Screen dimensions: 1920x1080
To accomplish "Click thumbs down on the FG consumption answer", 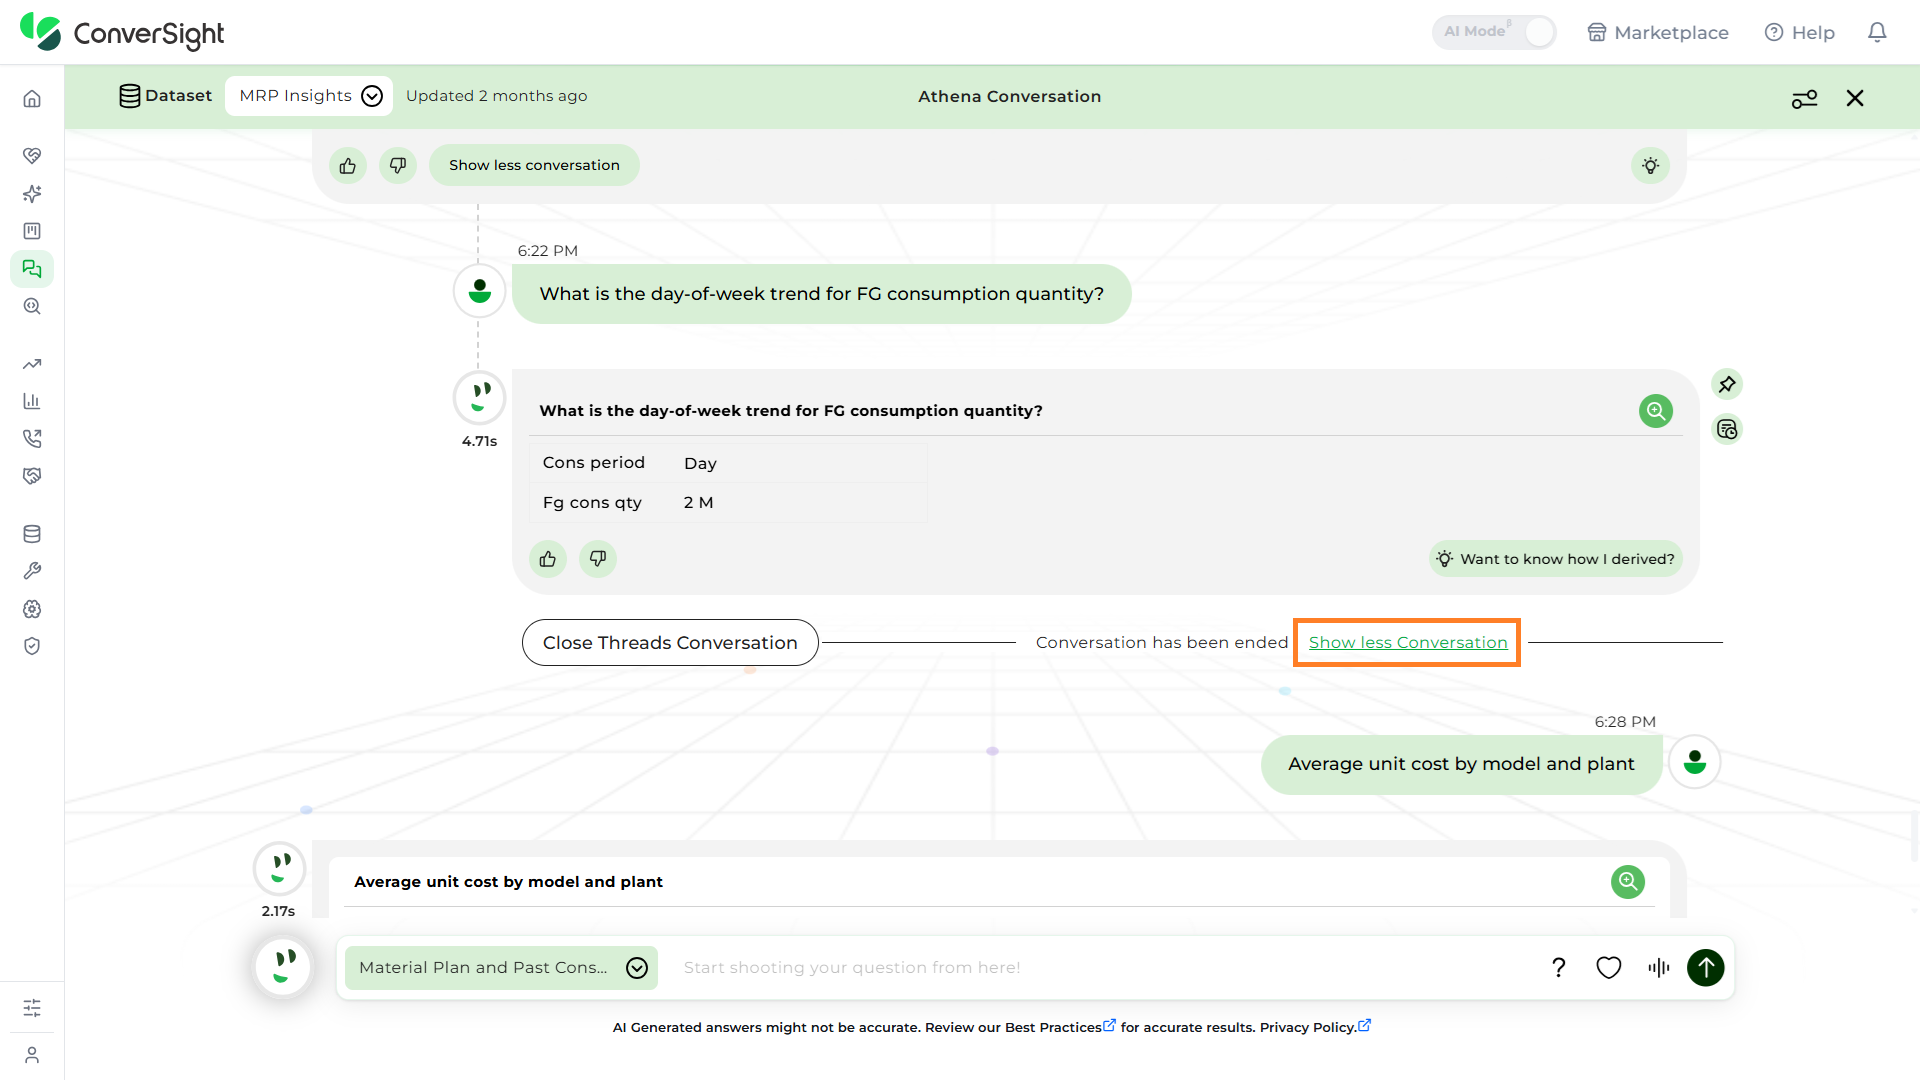I will click(x=598, y=559).
